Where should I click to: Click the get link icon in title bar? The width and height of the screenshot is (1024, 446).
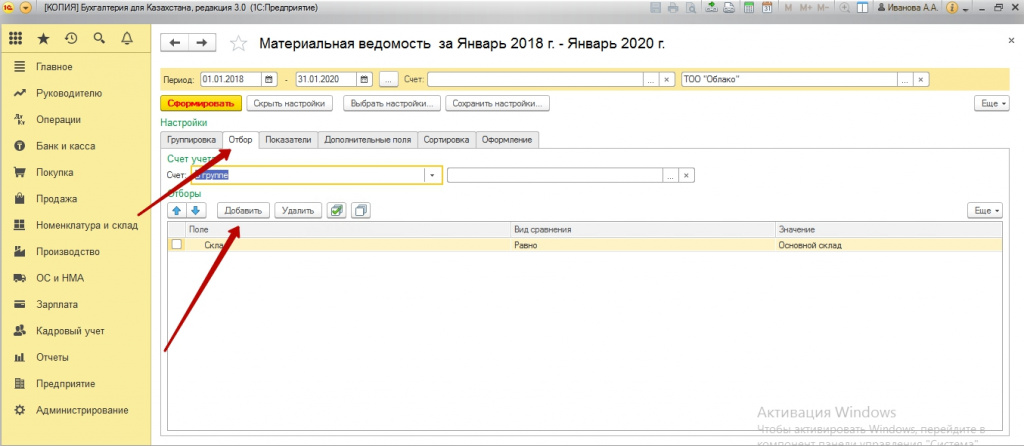(712, 8)
